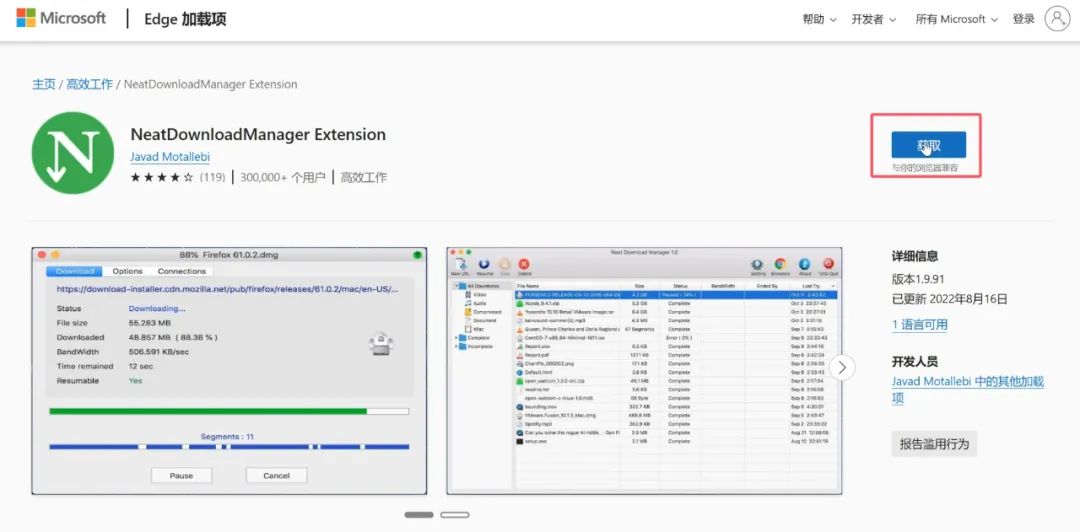The width and height of the screenshot is (1080, 532).
Task: Open the 所有 Microsoft dropdown
Action: (956, 19)
